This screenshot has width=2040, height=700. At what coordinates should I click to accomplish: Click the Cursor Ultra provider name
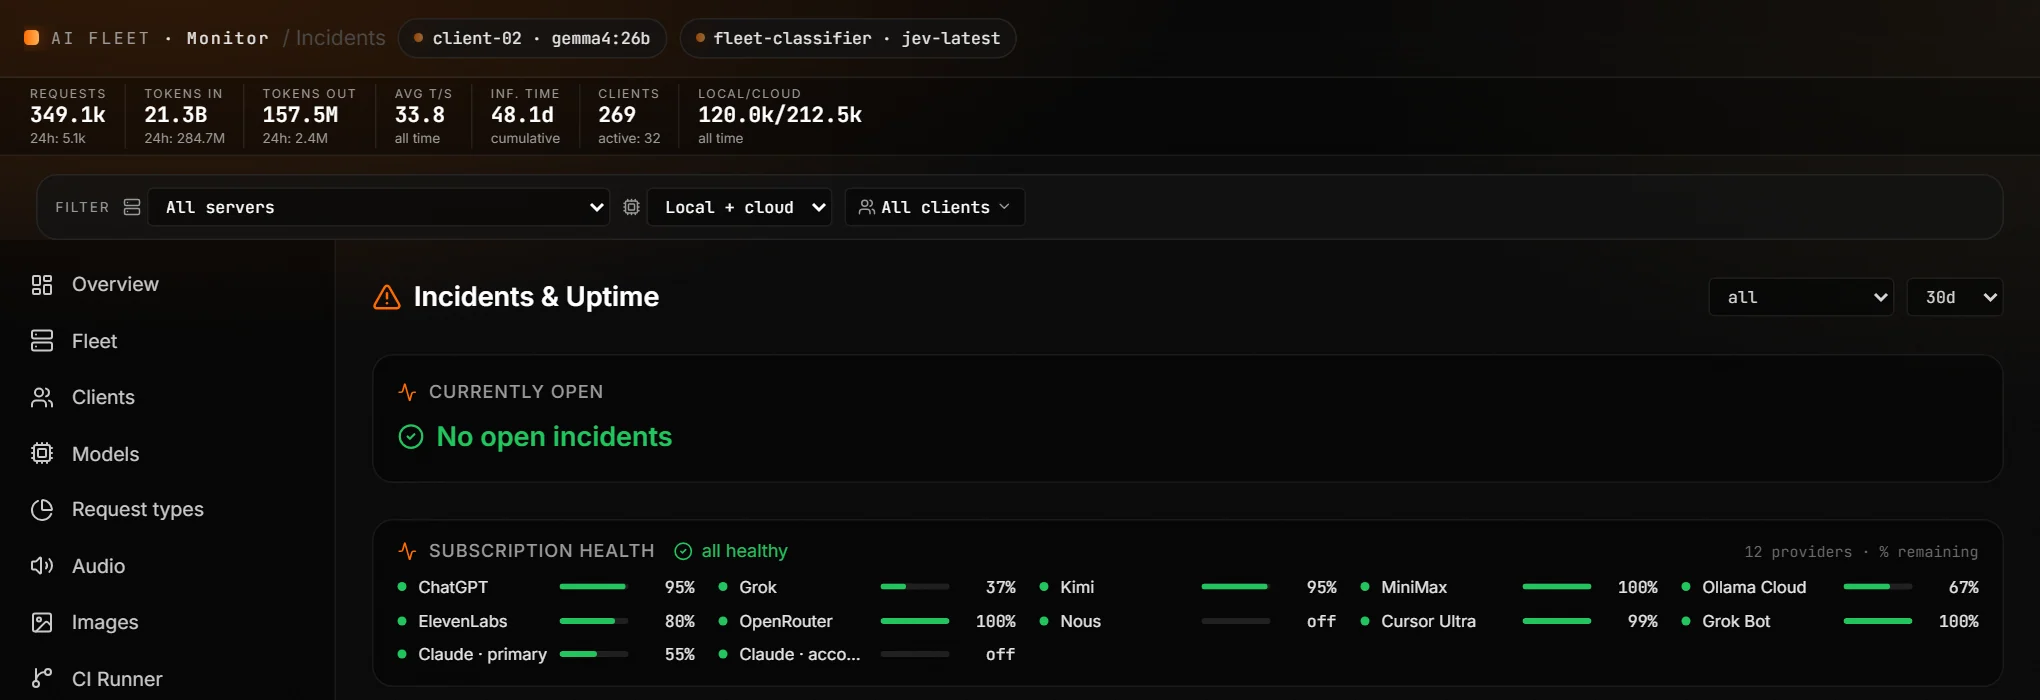(x=1428, y=621)
